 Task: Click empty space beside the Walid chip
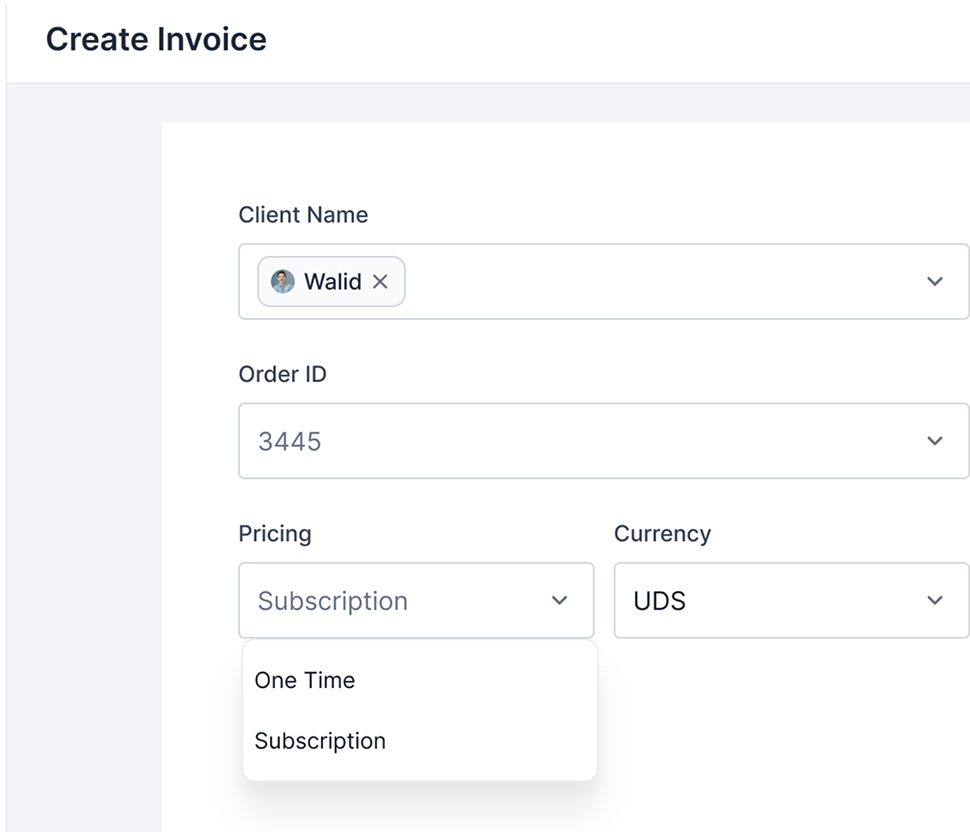pyautogui.click(x=662, y=281)
